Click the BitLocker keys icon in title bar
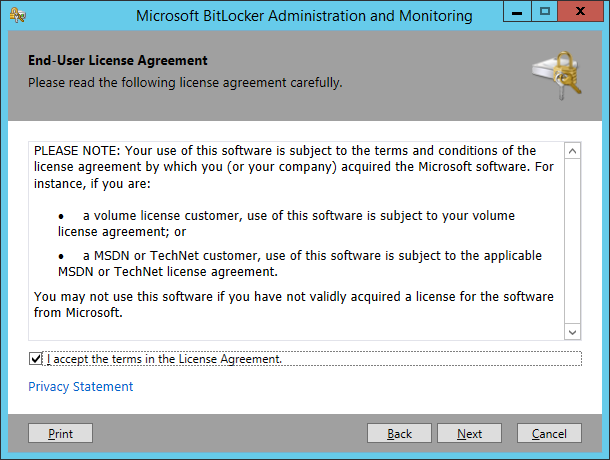Viewport: 610px width, 460px height. pos(18,15)
